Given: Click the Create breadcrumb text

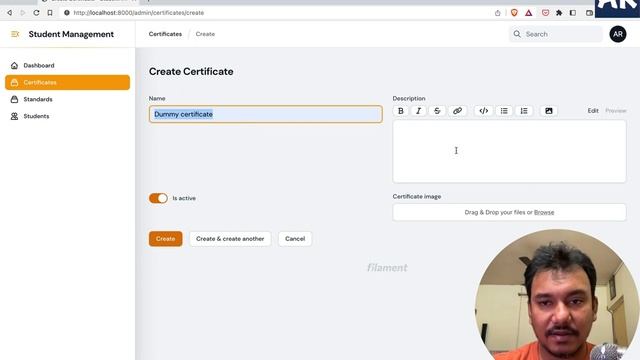Looking at the screenshot, I should [205, 34].
